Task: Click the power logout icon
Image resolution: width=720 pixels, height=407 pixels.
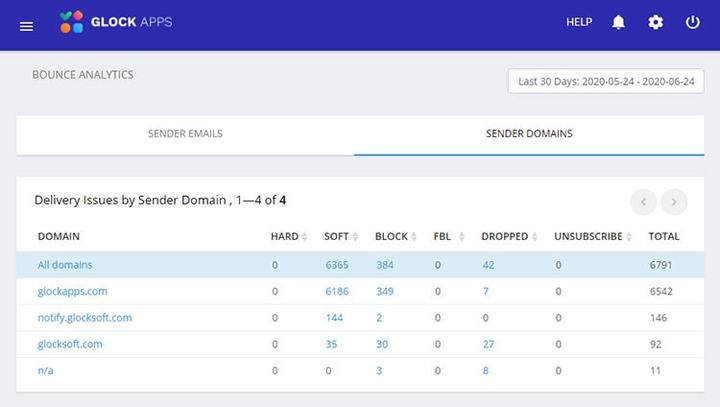Action: (692, 23)
